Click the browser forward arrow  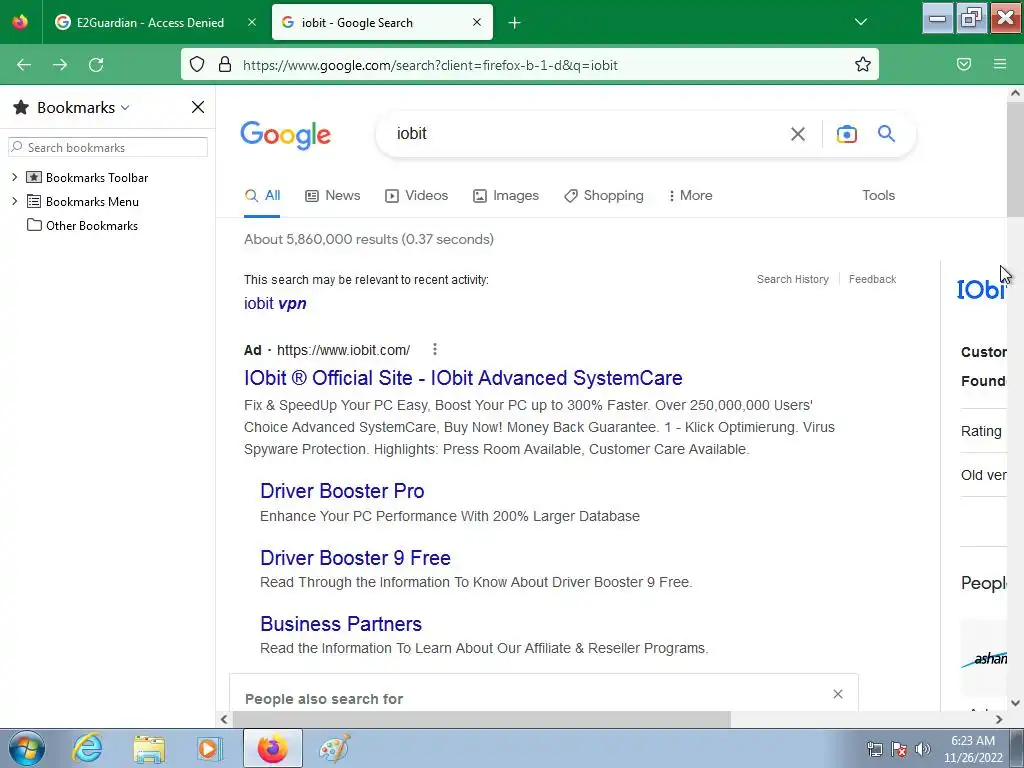[60, 65]
